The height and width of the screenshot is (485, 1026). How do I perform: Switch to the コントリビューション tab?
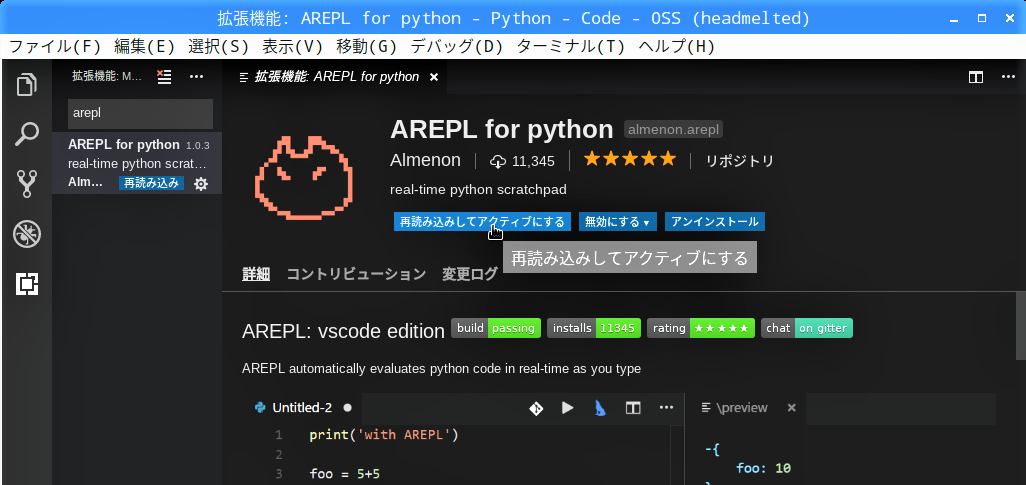(x=356, y=274)
